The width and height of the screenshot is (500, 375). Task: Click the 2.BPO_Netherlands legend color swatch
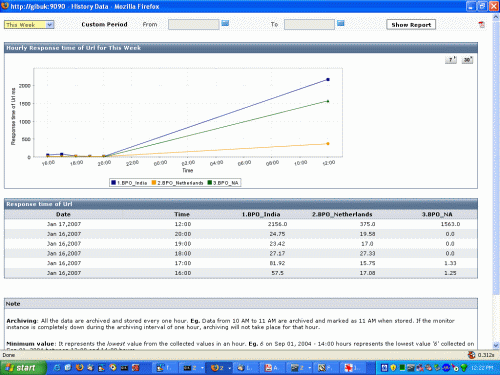154,183
